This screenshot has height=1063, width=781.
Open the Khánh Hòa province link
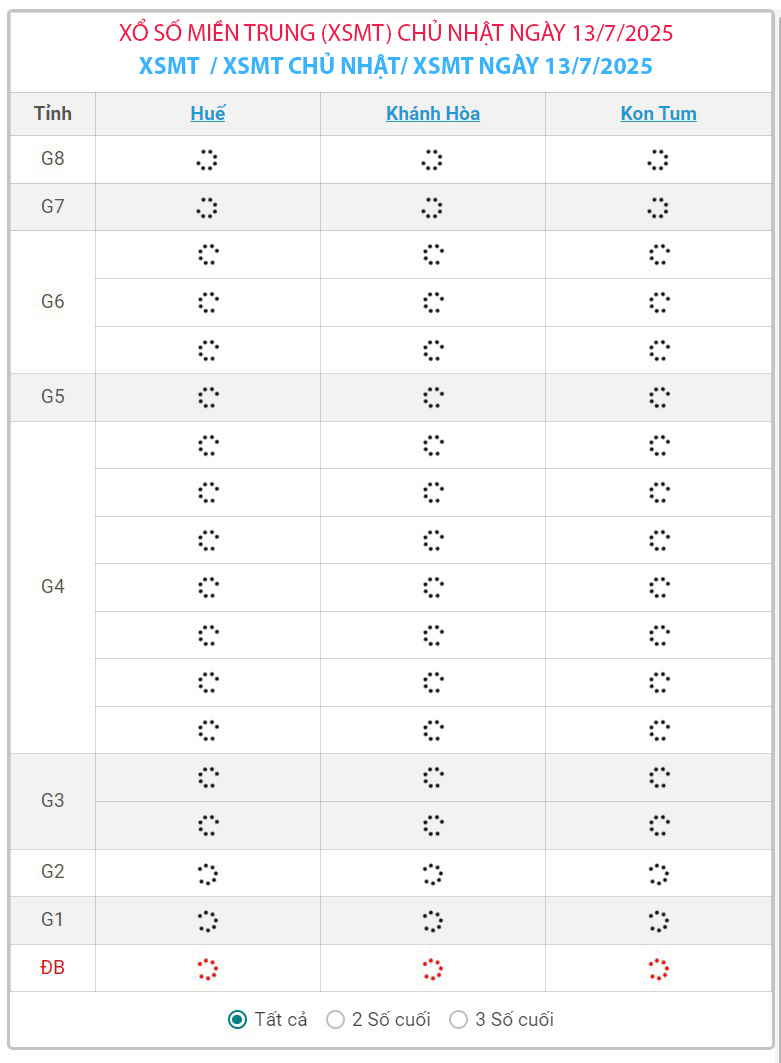[x=433, y=113]
